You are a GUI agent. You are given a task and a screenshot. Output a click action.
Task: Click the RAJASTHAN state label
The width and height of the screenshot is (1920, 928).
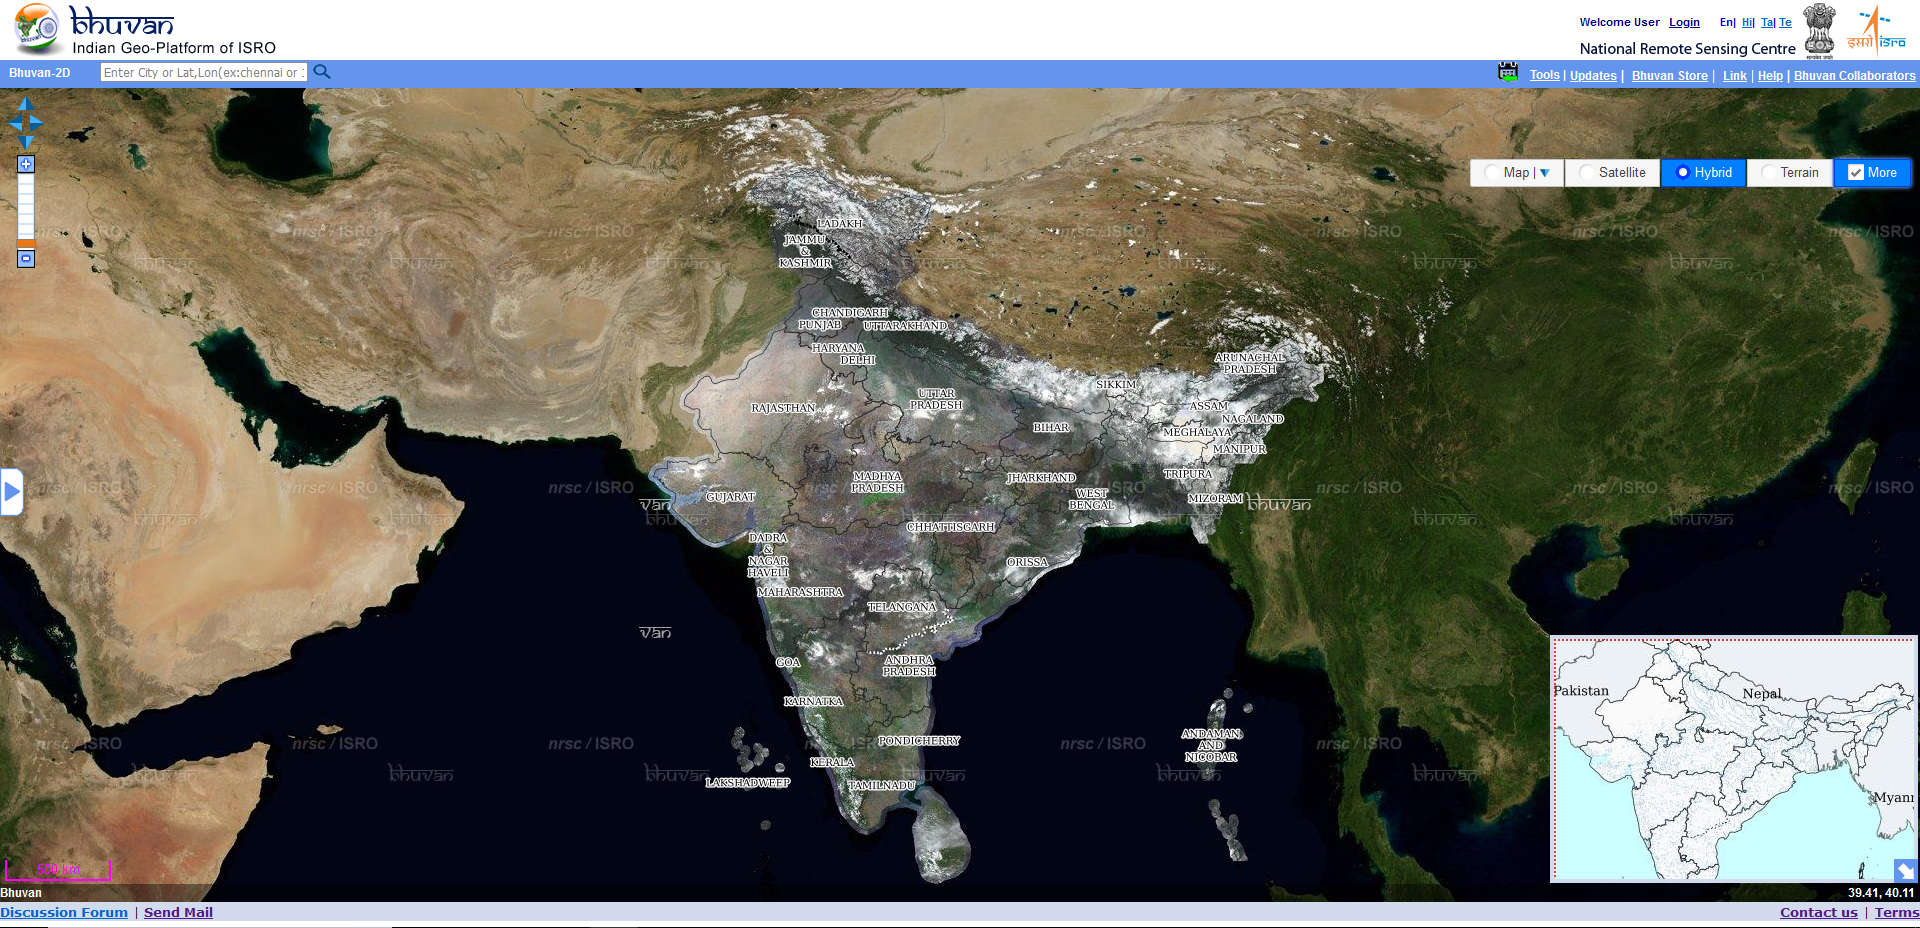[783, 408]
